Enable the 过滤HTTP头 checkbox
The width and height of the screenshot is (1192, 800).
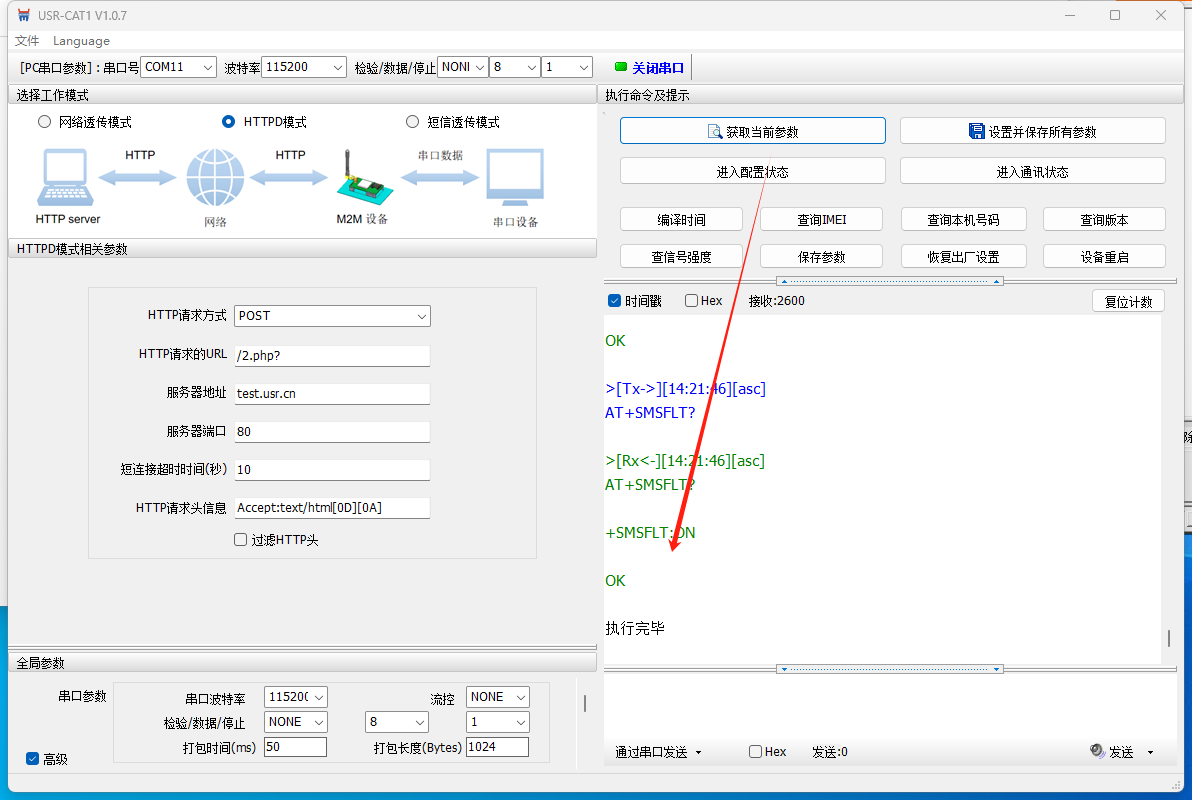(240, 540)
